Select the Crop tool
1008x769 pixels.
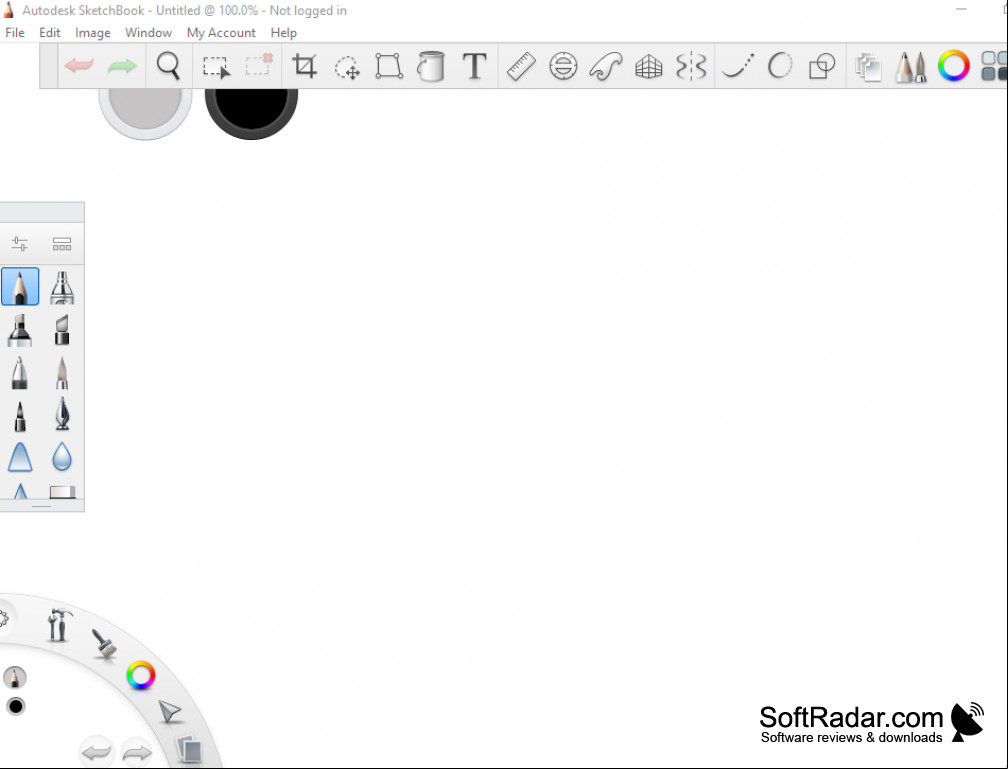[x=304, y=66]
